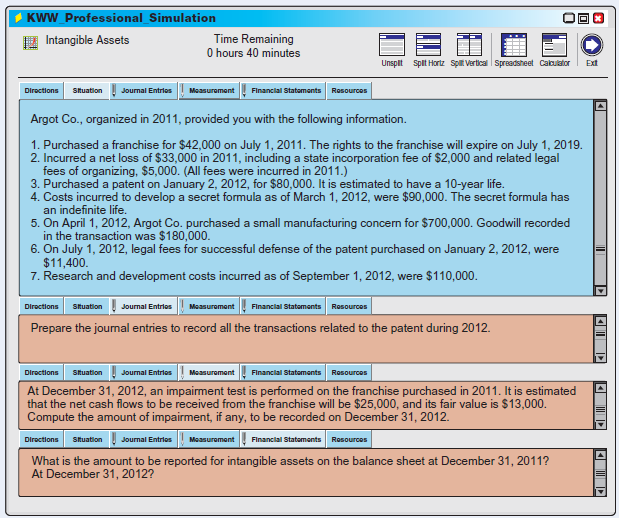Launch the Calculator tool

tap(553, 45)
